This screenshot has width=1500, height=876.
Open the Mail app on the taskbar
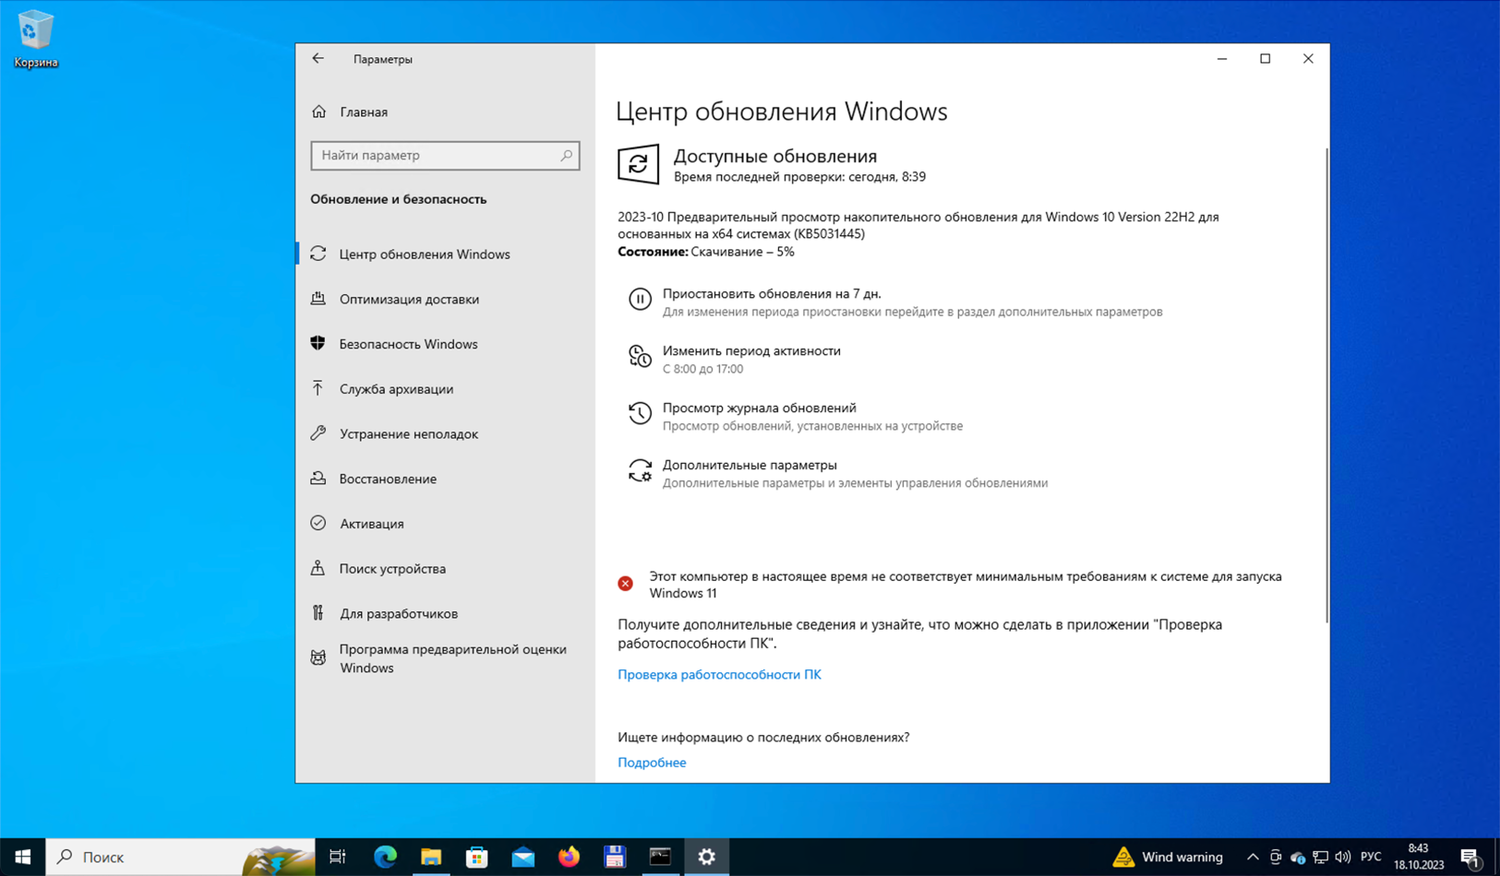pyautogui.click(x=523, y=857)
